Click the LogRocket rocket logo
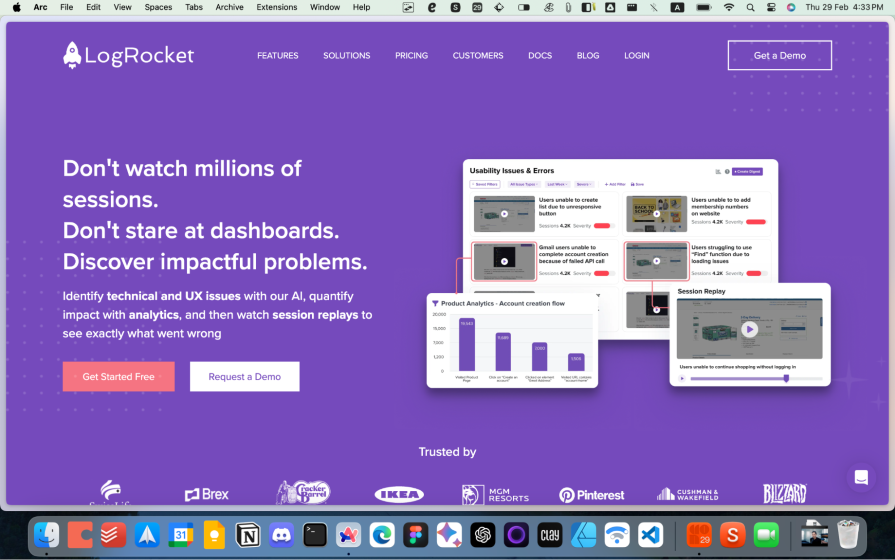The width and height of the screenshot is (895, 560). pyautogui.click(x=73, y=55)
